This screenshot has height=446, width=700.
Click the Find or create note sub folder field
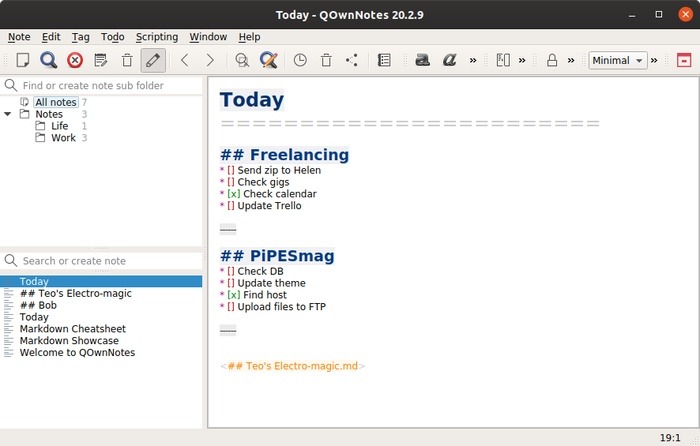pos(102,85)
